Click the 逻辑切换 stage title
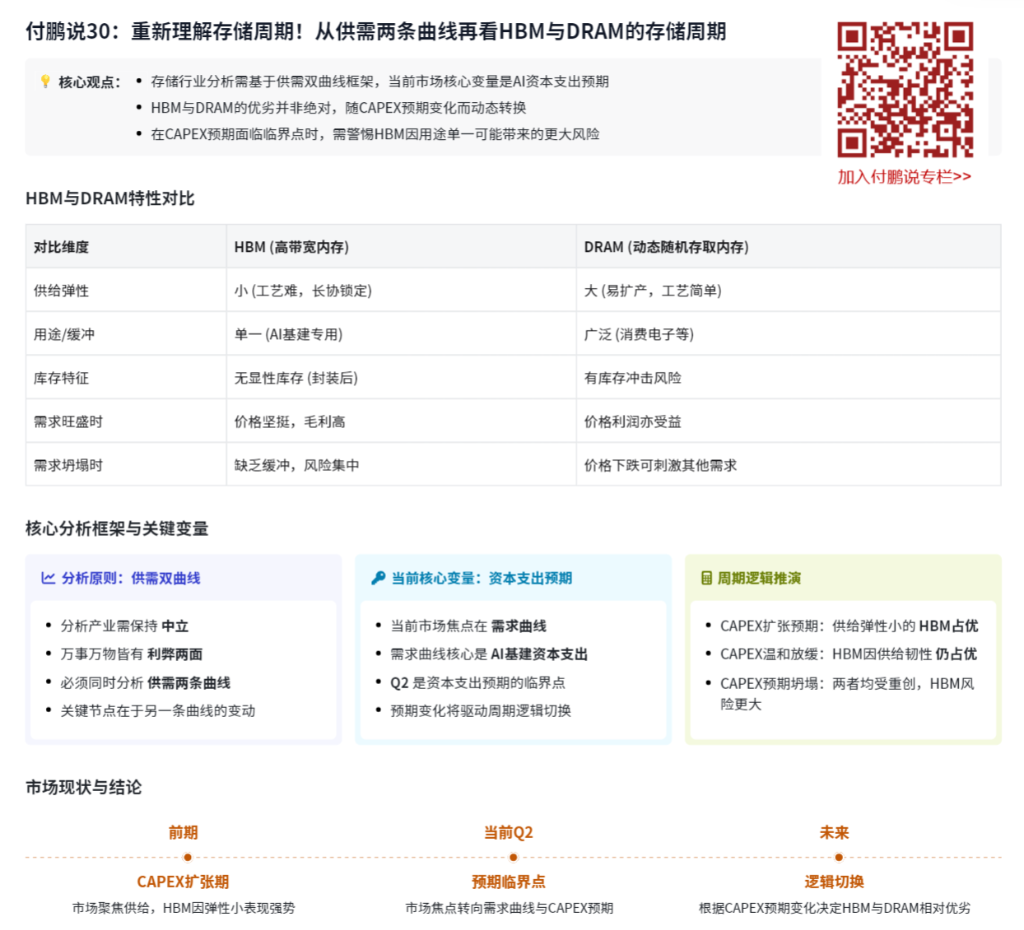 pos(834,882)
